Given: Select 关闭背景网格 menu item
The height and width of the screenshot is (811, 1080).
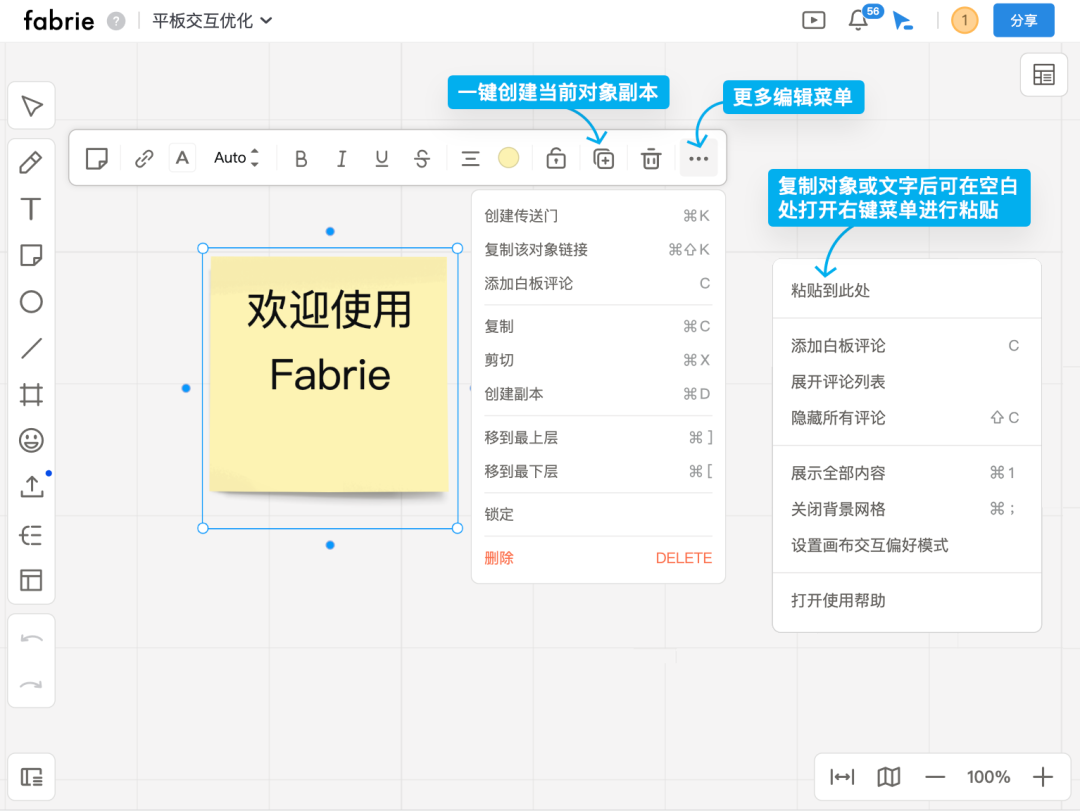Looking at the screenshot, I should coord(906,509).
